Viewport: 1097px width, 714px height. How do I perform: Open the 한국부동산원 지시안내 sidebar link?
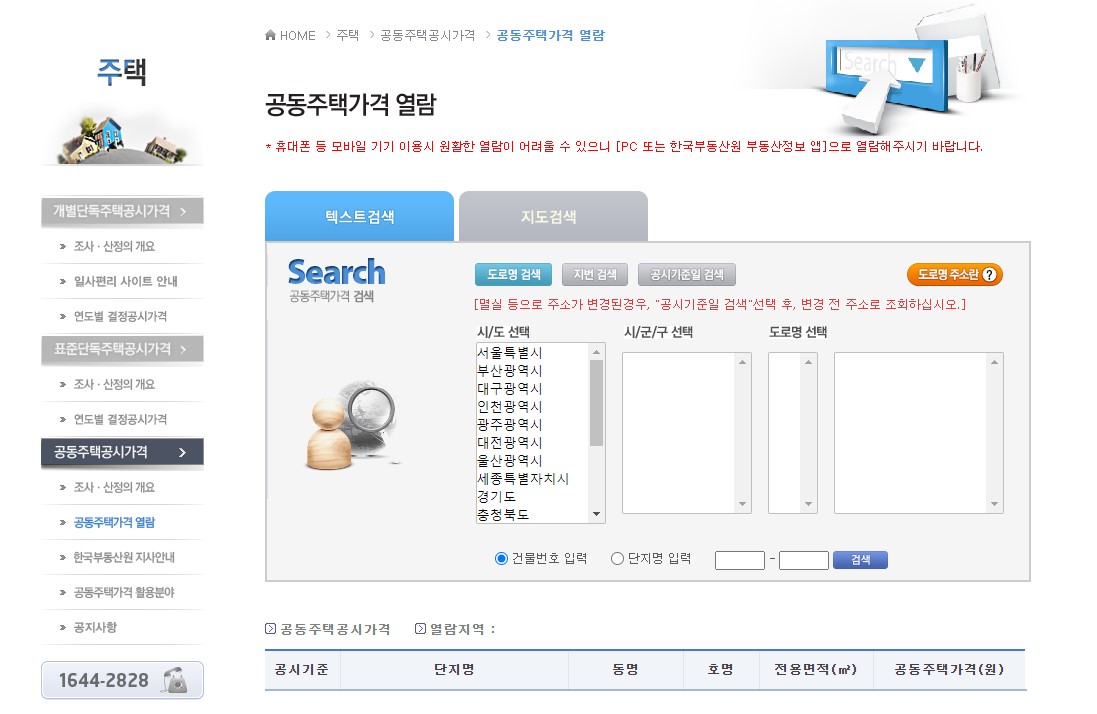(x=124, y=556)
